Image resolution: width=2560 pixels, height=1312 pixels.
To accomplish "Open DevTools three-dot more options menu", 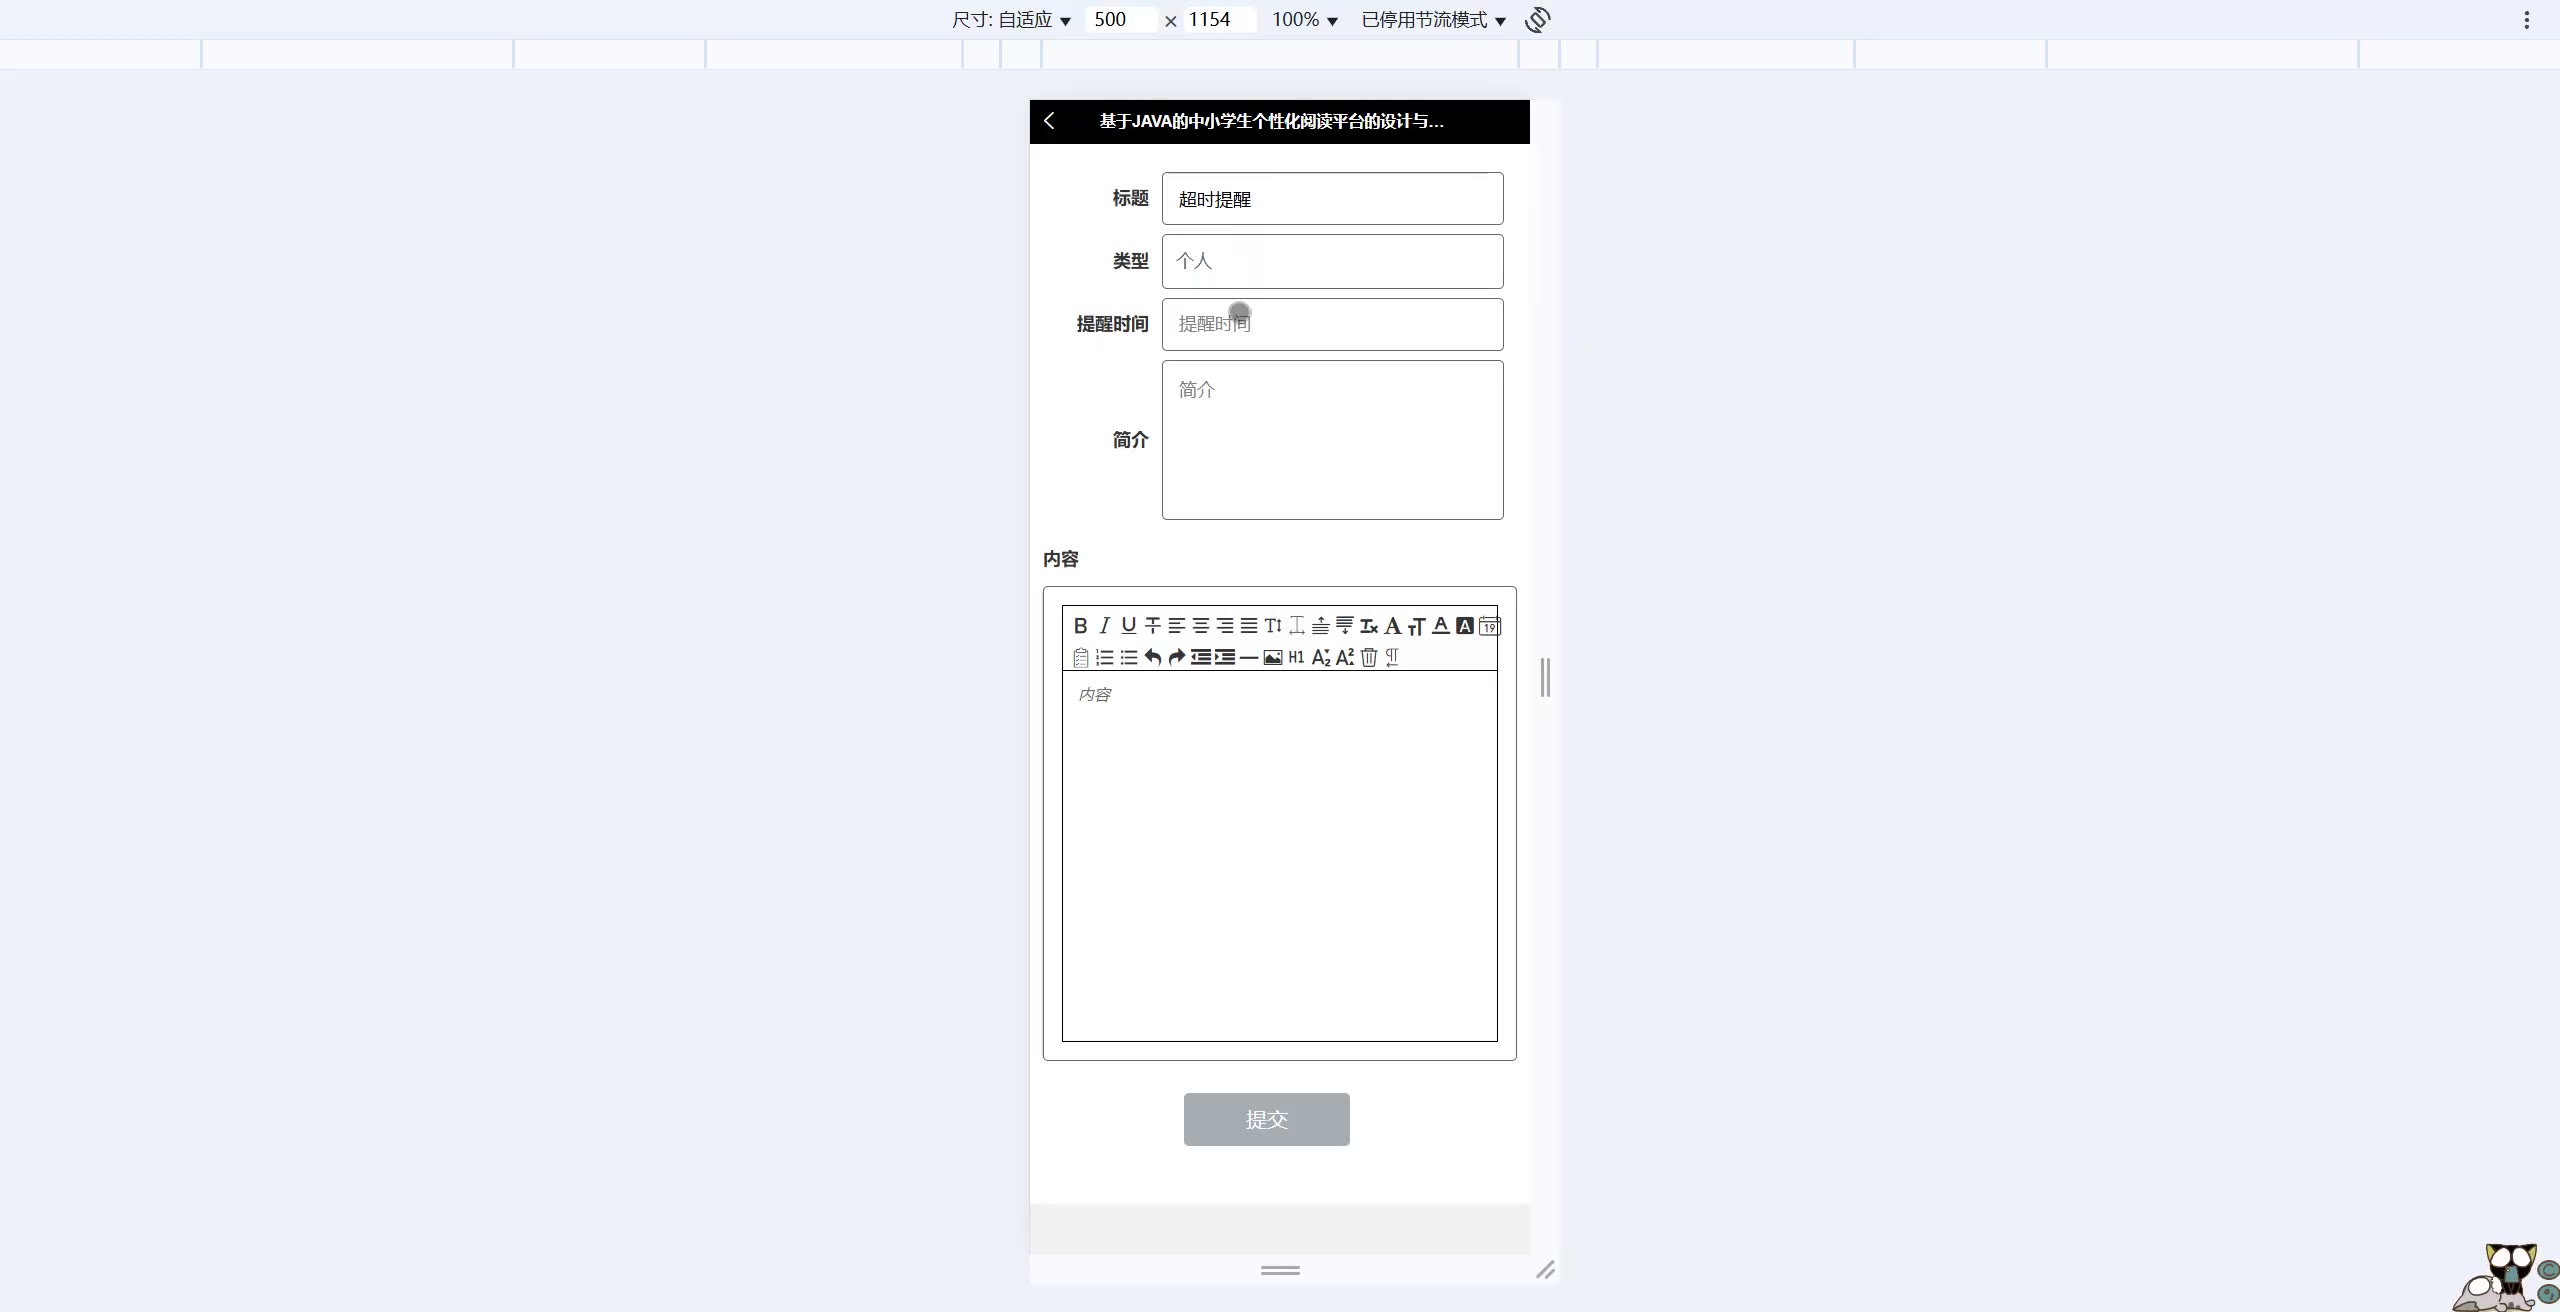I will pyautogui.click(x=2526, y=20).
